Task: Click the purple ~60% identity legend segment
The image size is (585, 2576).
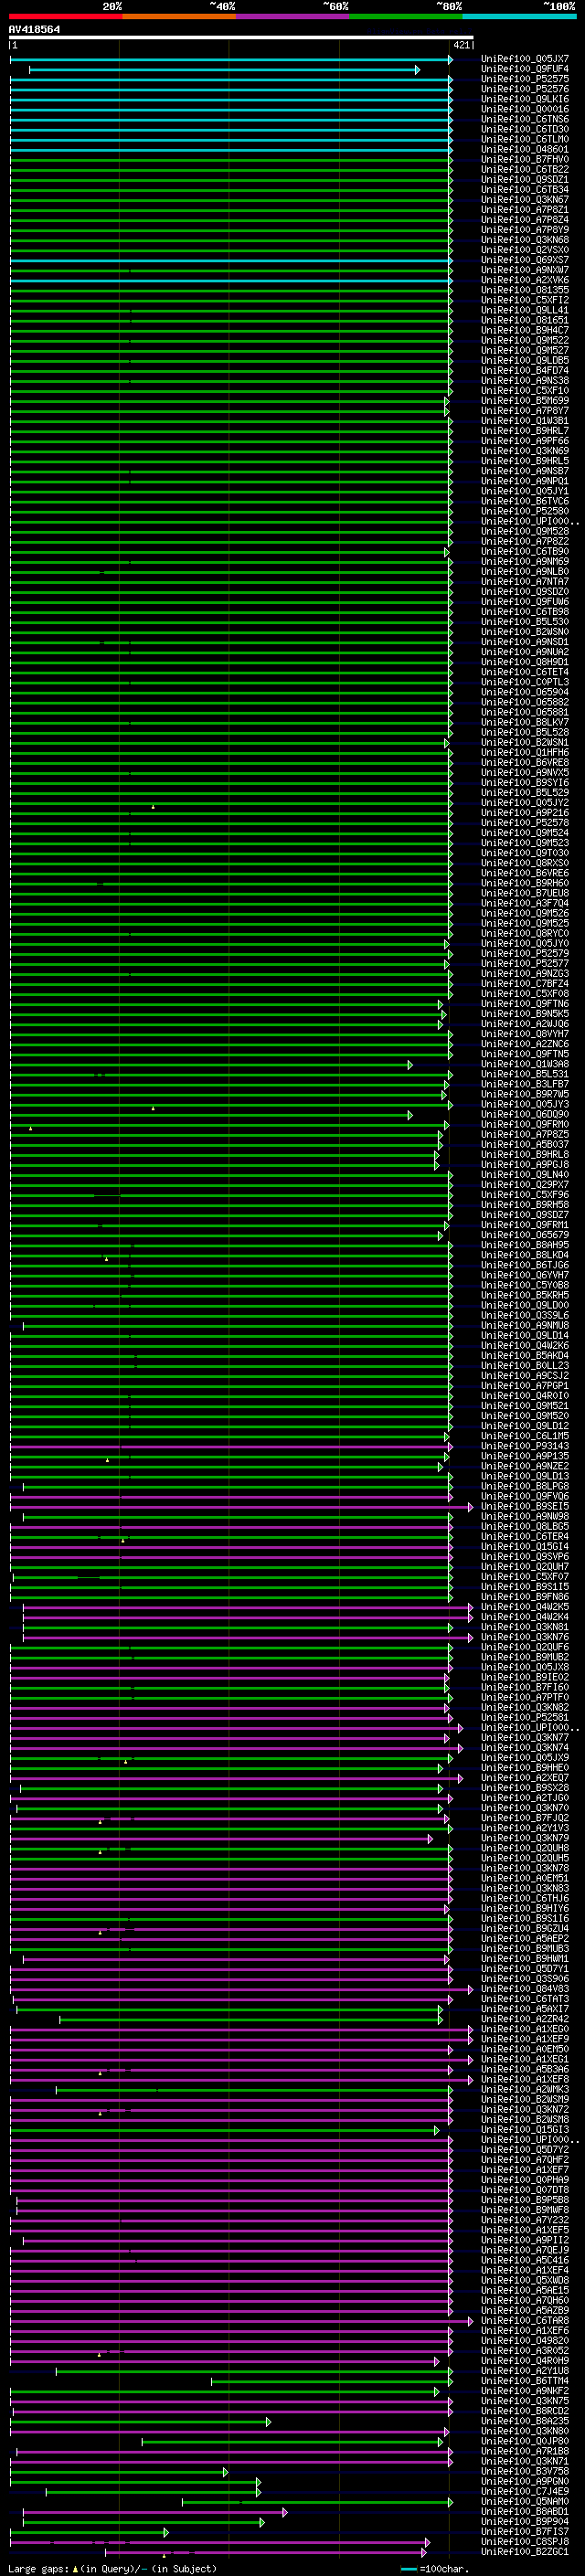Action: click(x=292, y=16)
